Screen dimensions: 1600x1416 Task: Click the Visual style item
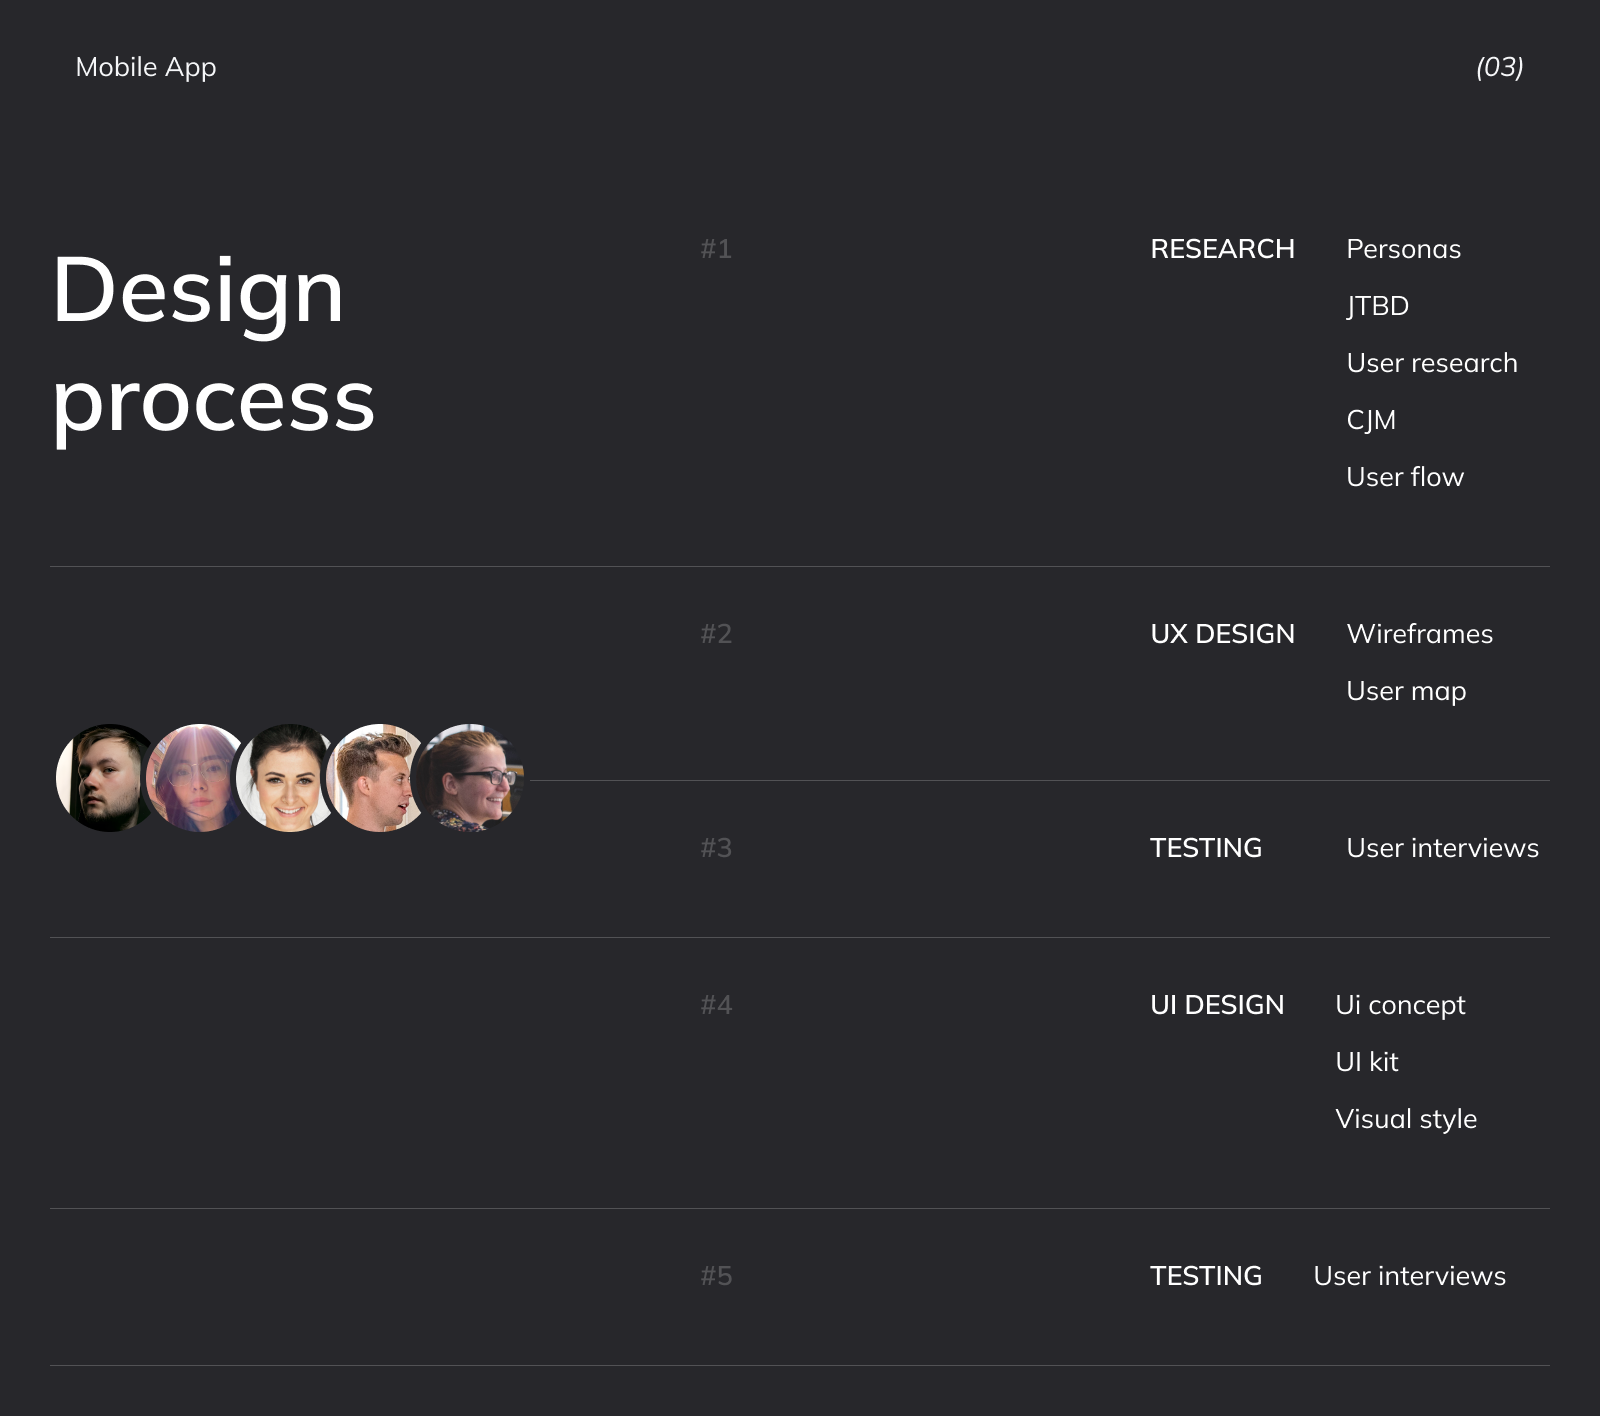click(x=1406, y=1119)
